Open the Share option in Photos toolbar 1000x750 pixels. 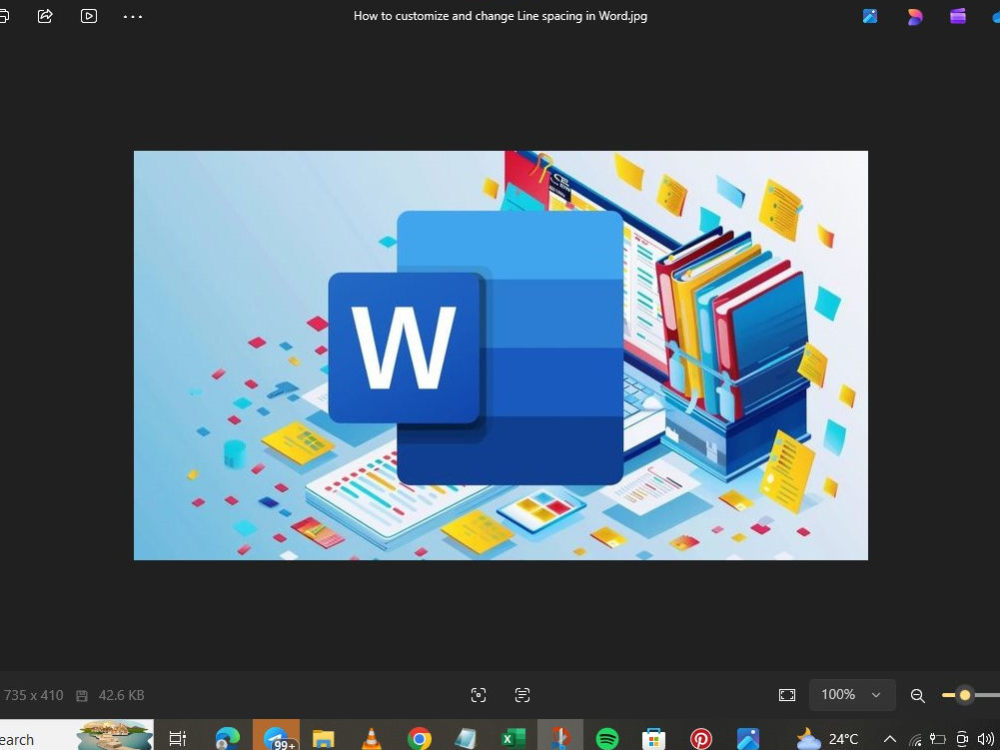[45, 16]
